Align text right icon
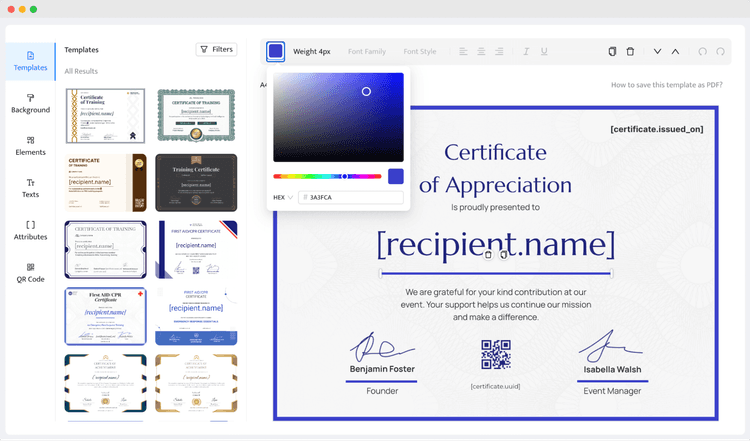 (499, 51)
